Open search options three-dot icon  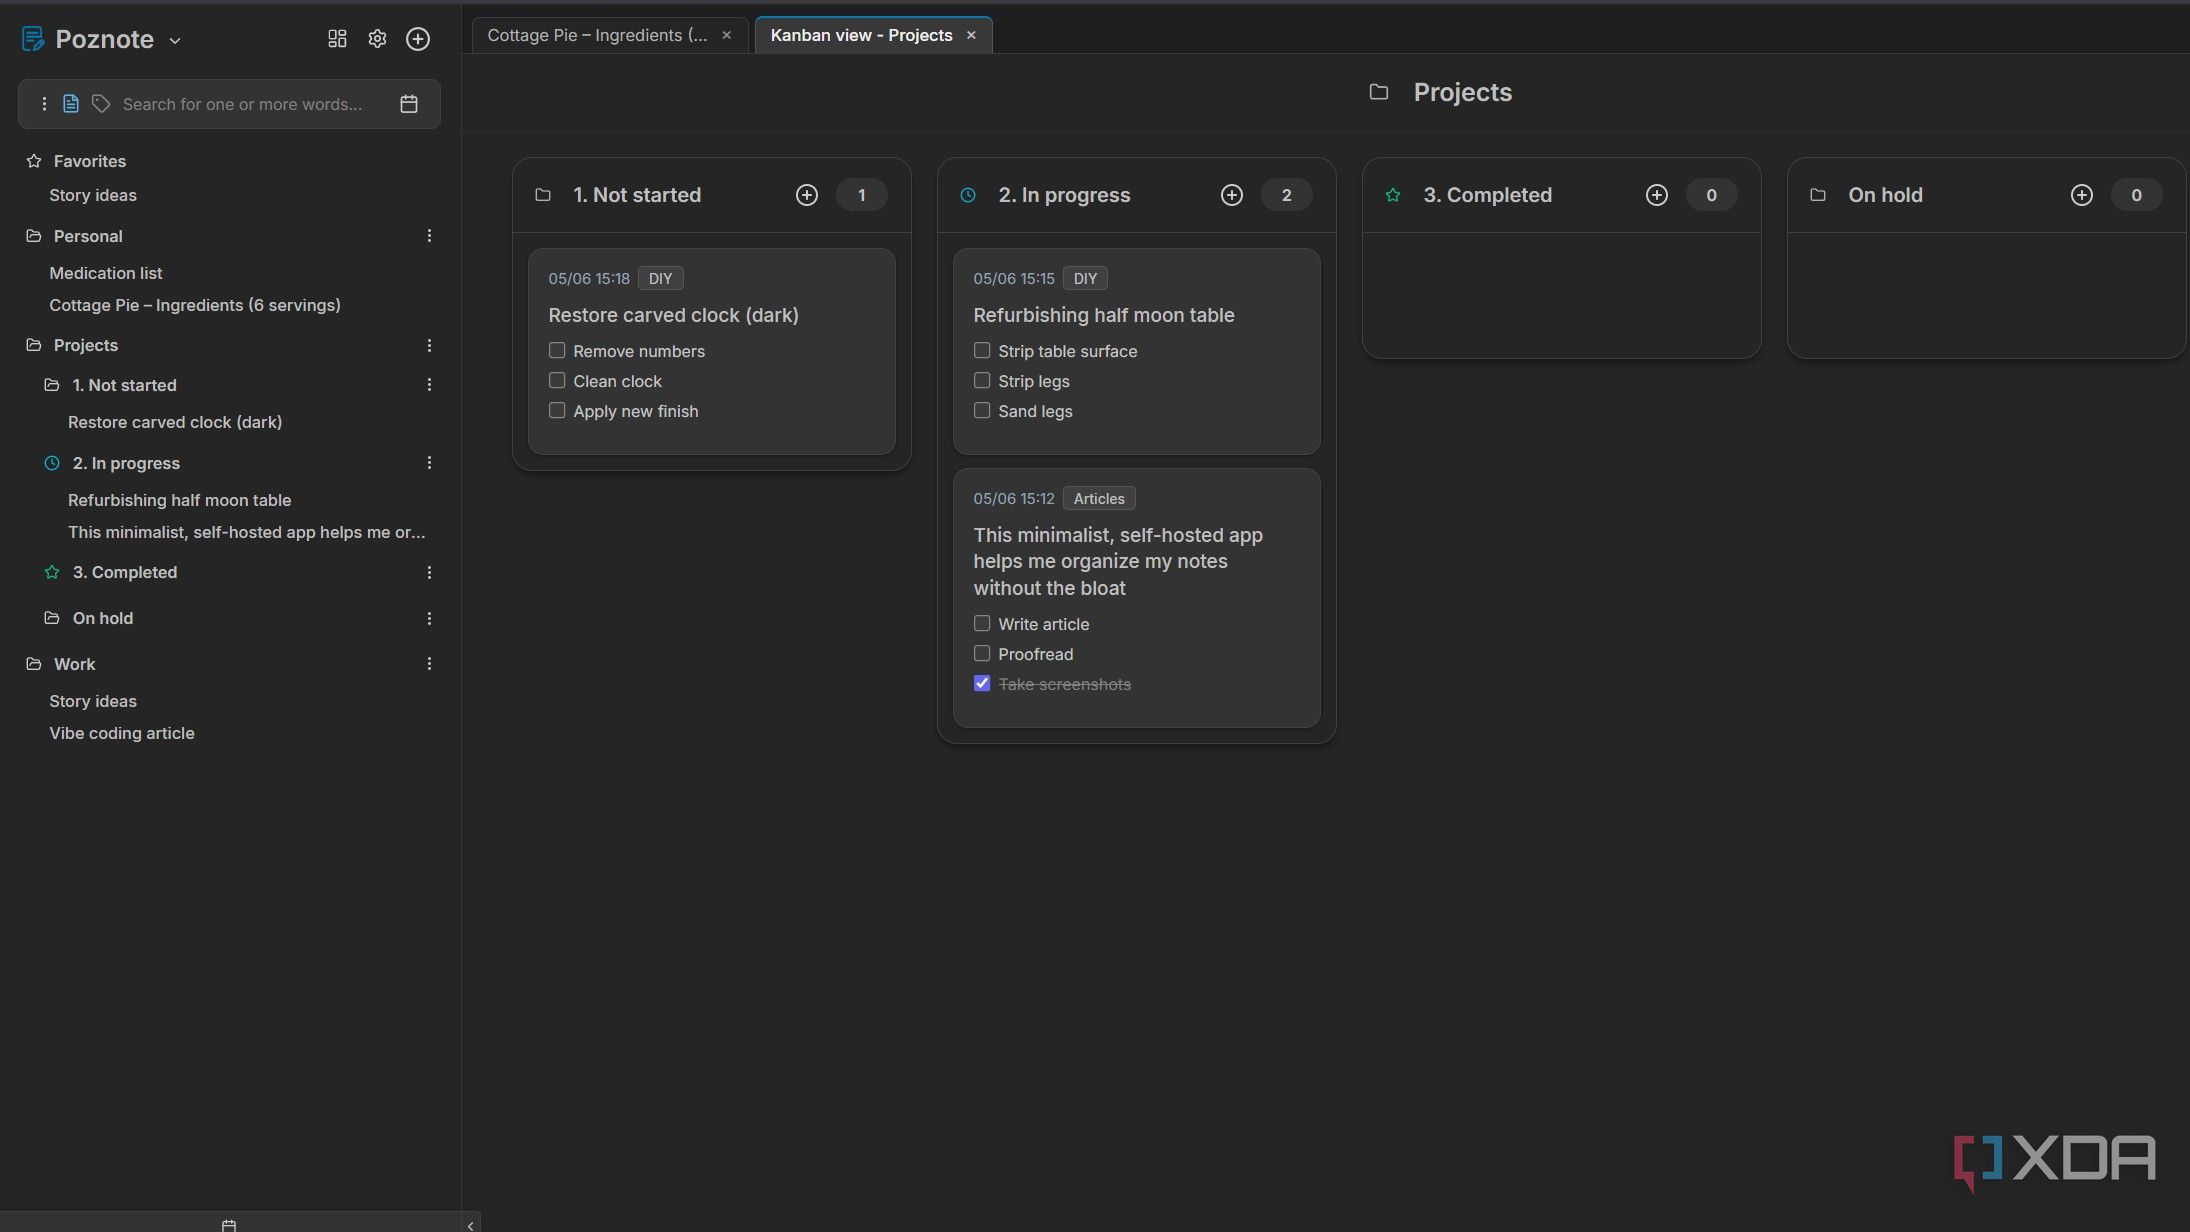pos(44,104)
